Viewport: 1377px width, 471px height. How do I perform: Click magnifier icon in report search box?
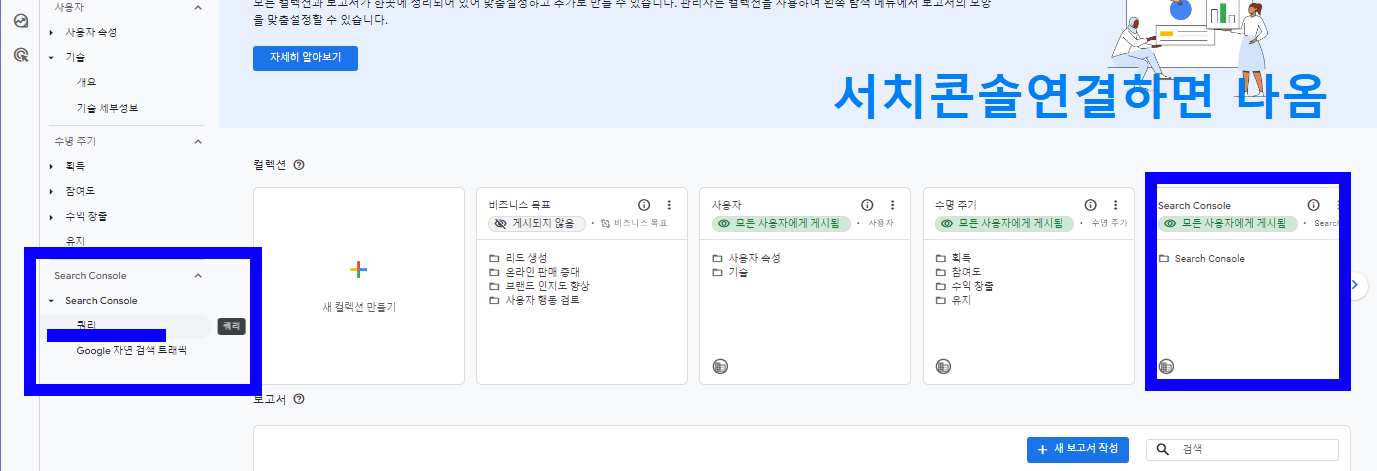[1163, 450]
